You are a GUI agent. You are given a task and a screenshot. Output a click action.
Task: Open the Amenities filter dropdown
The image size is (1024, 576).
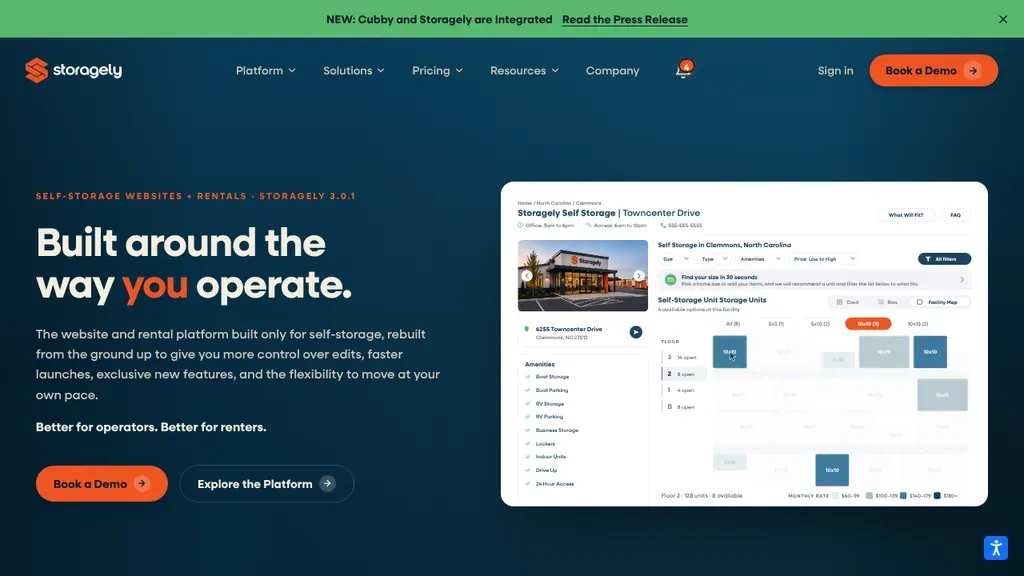coord(760,259)
